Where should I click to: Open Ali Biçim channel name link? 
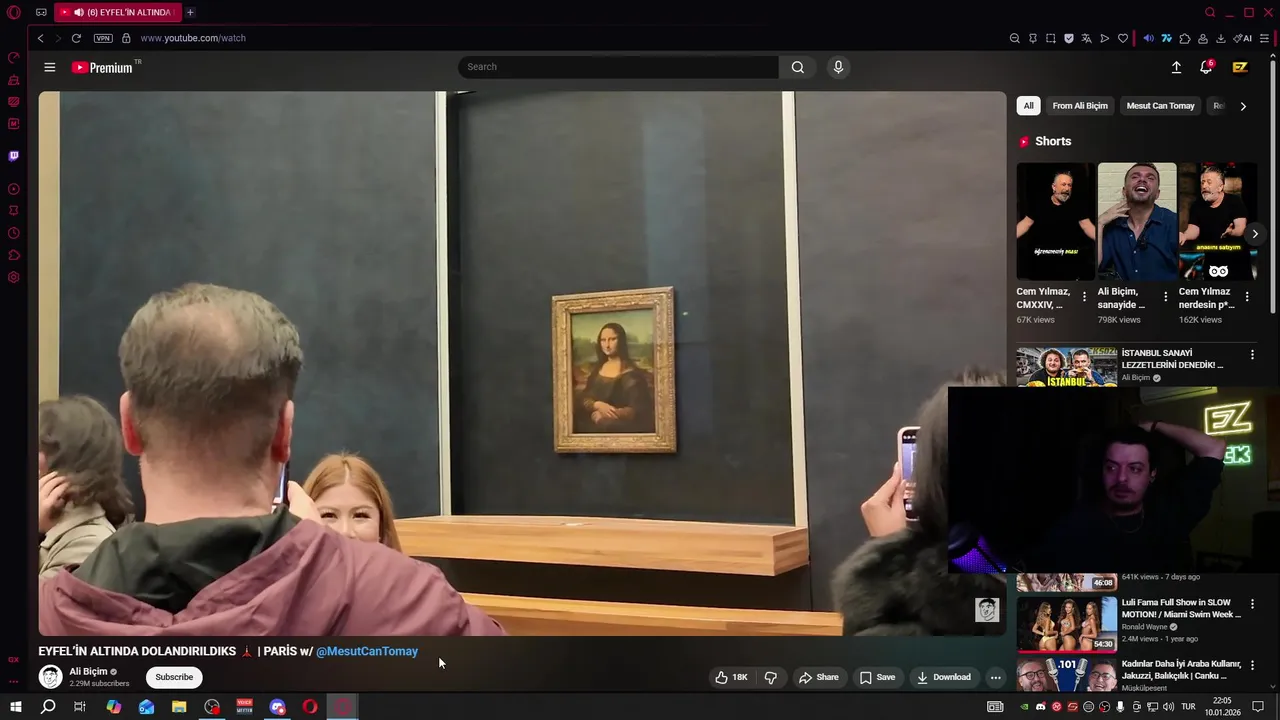coord(88,672)
